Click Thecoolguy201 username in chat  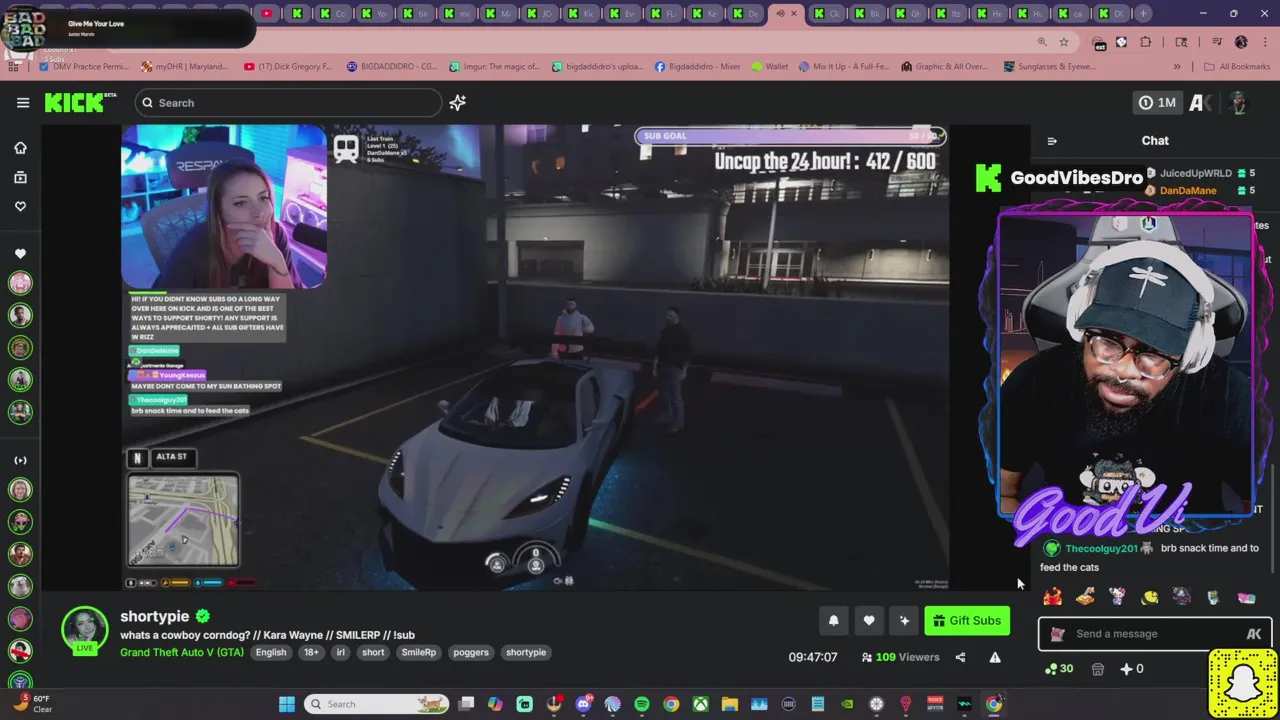(x=1101, y=548)
